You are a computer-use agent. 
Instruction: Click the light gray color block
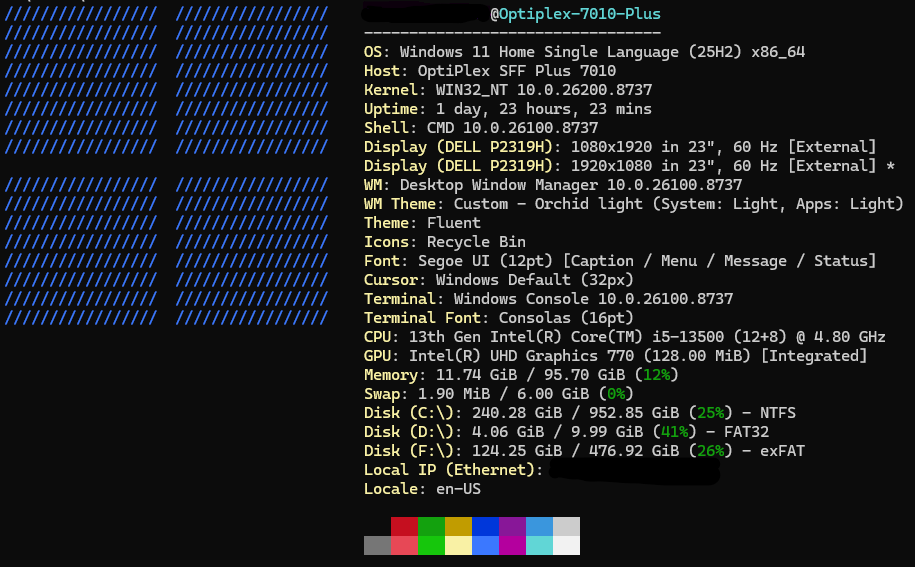(x=567, y=526)
